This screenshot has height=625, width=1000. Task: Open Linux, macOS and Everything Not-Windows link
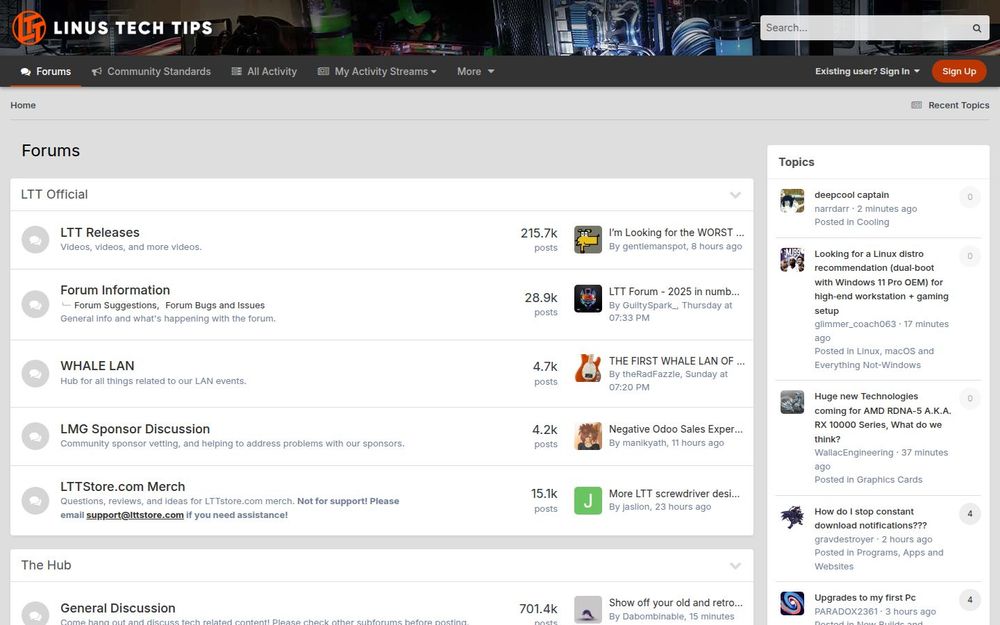pyautogui.click(x=874, y=358)
